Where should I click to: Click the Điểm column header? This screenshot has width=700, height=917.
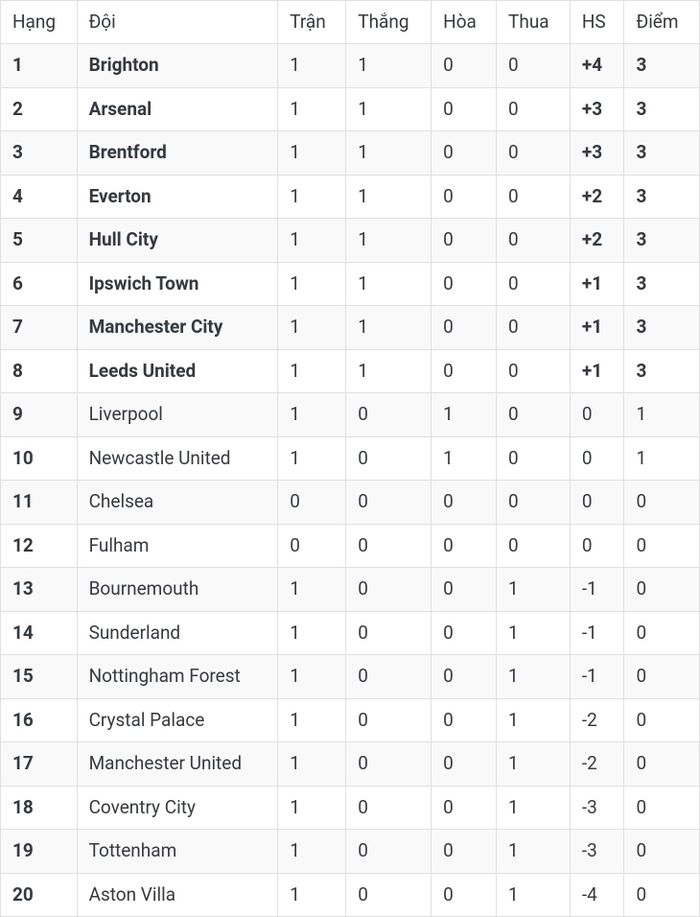tap(657, 22)
